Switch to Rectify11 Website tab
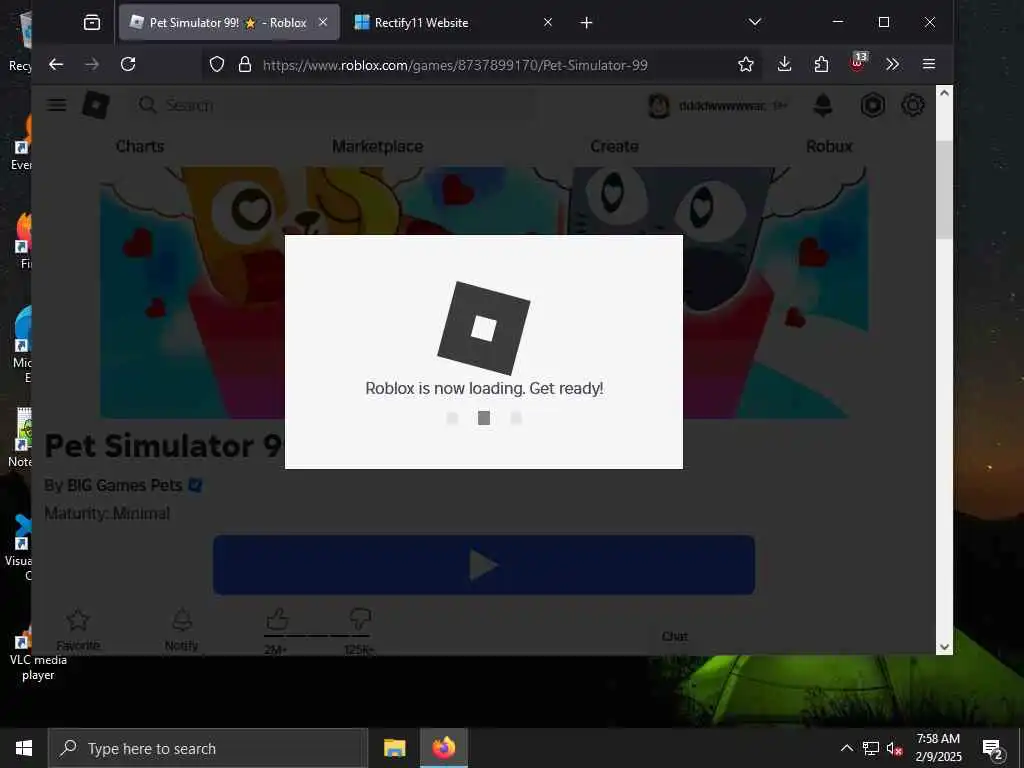1024x768 pixels. point(453,23)
